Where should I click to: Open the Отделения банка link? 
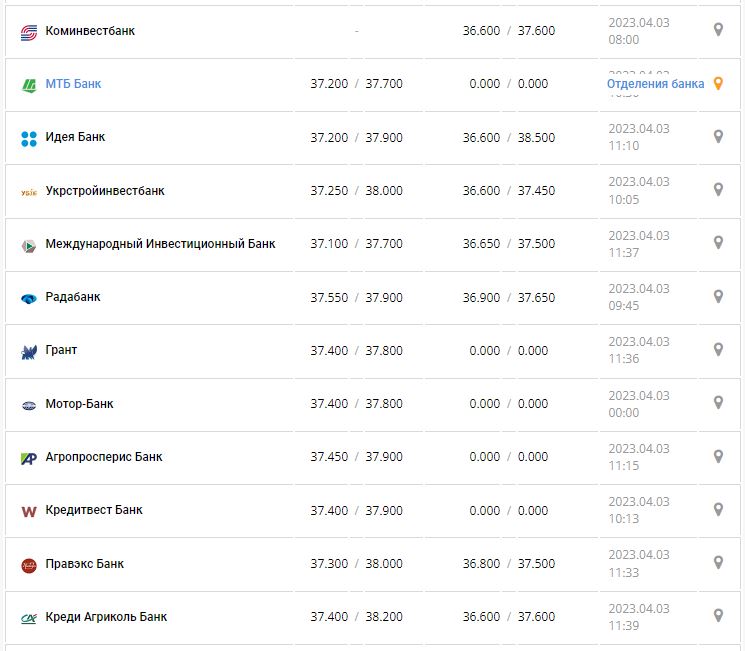click(655, 84)
